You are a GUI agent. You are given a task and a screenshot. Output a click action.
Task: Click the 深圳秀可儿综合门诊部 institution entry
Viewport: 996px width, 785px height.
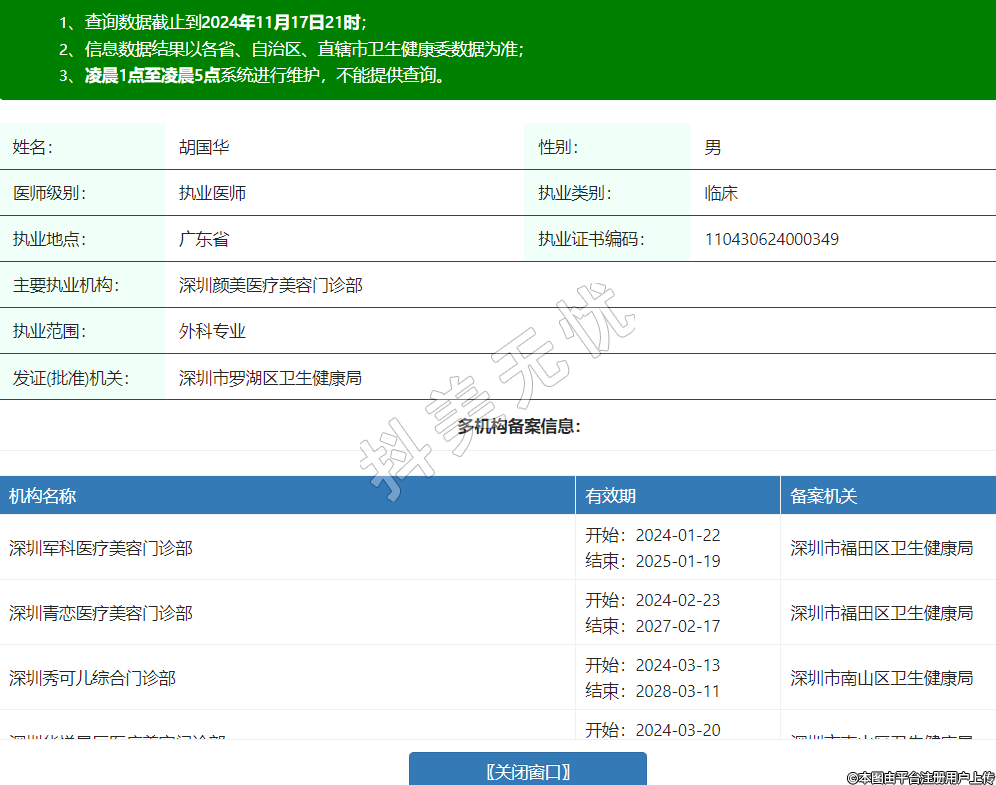pos(93,678)
